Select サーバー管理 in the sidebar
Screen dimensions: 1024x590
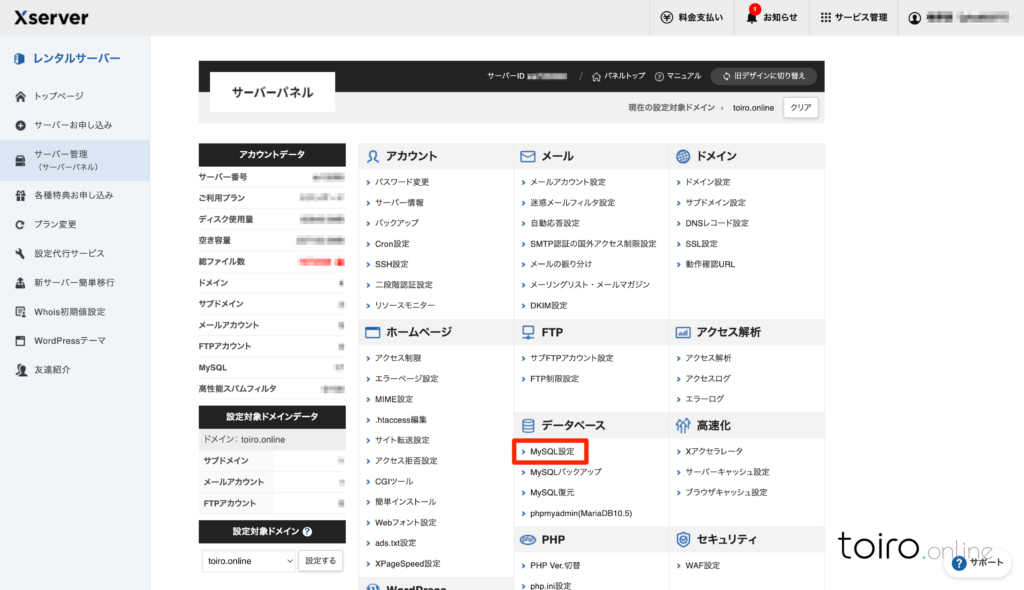tap(75, 160)
